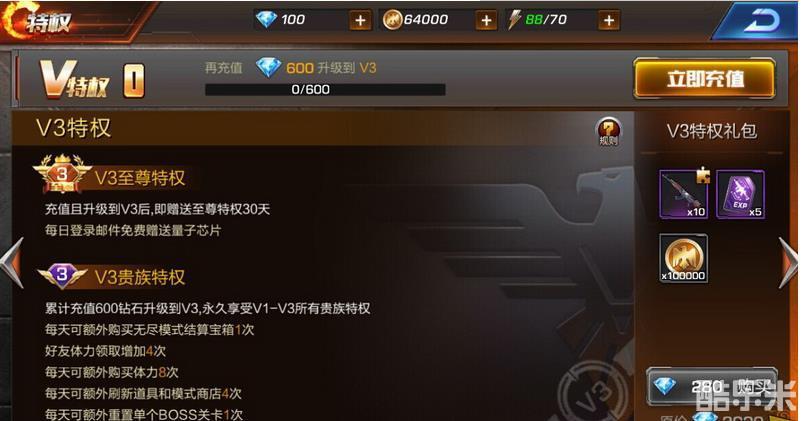Screen dimensions: 806x421
Task: Select the purple EXP card x5 item
Action: (740, 194)
